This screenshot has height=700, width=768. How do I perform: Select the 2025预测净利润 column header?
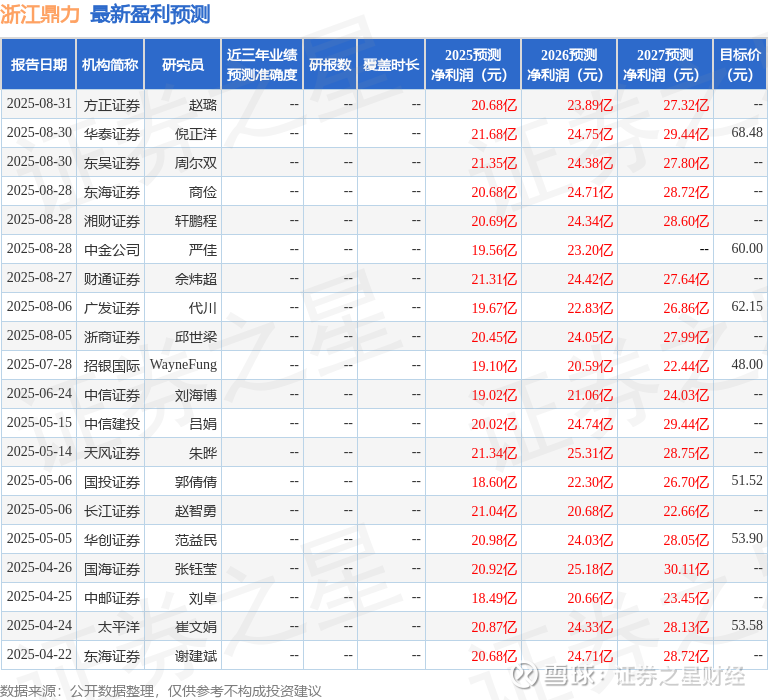(473, 65)
